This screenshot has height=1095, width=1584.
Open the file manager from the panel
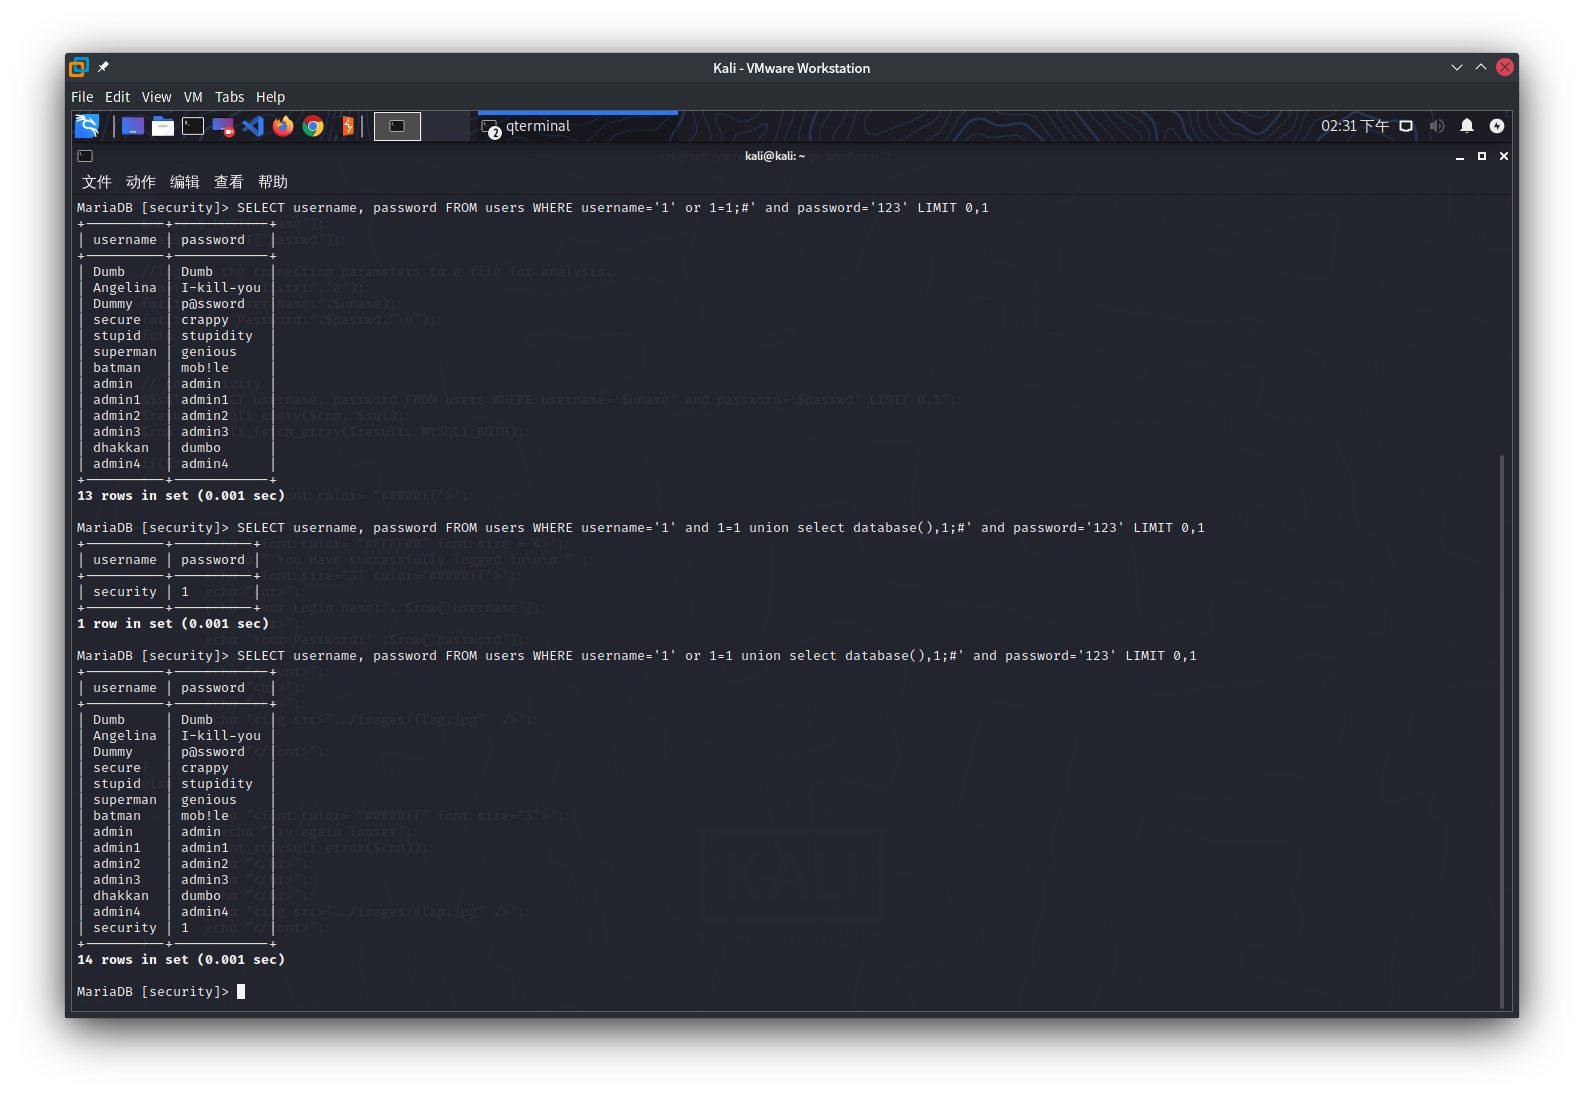[163, 126]
